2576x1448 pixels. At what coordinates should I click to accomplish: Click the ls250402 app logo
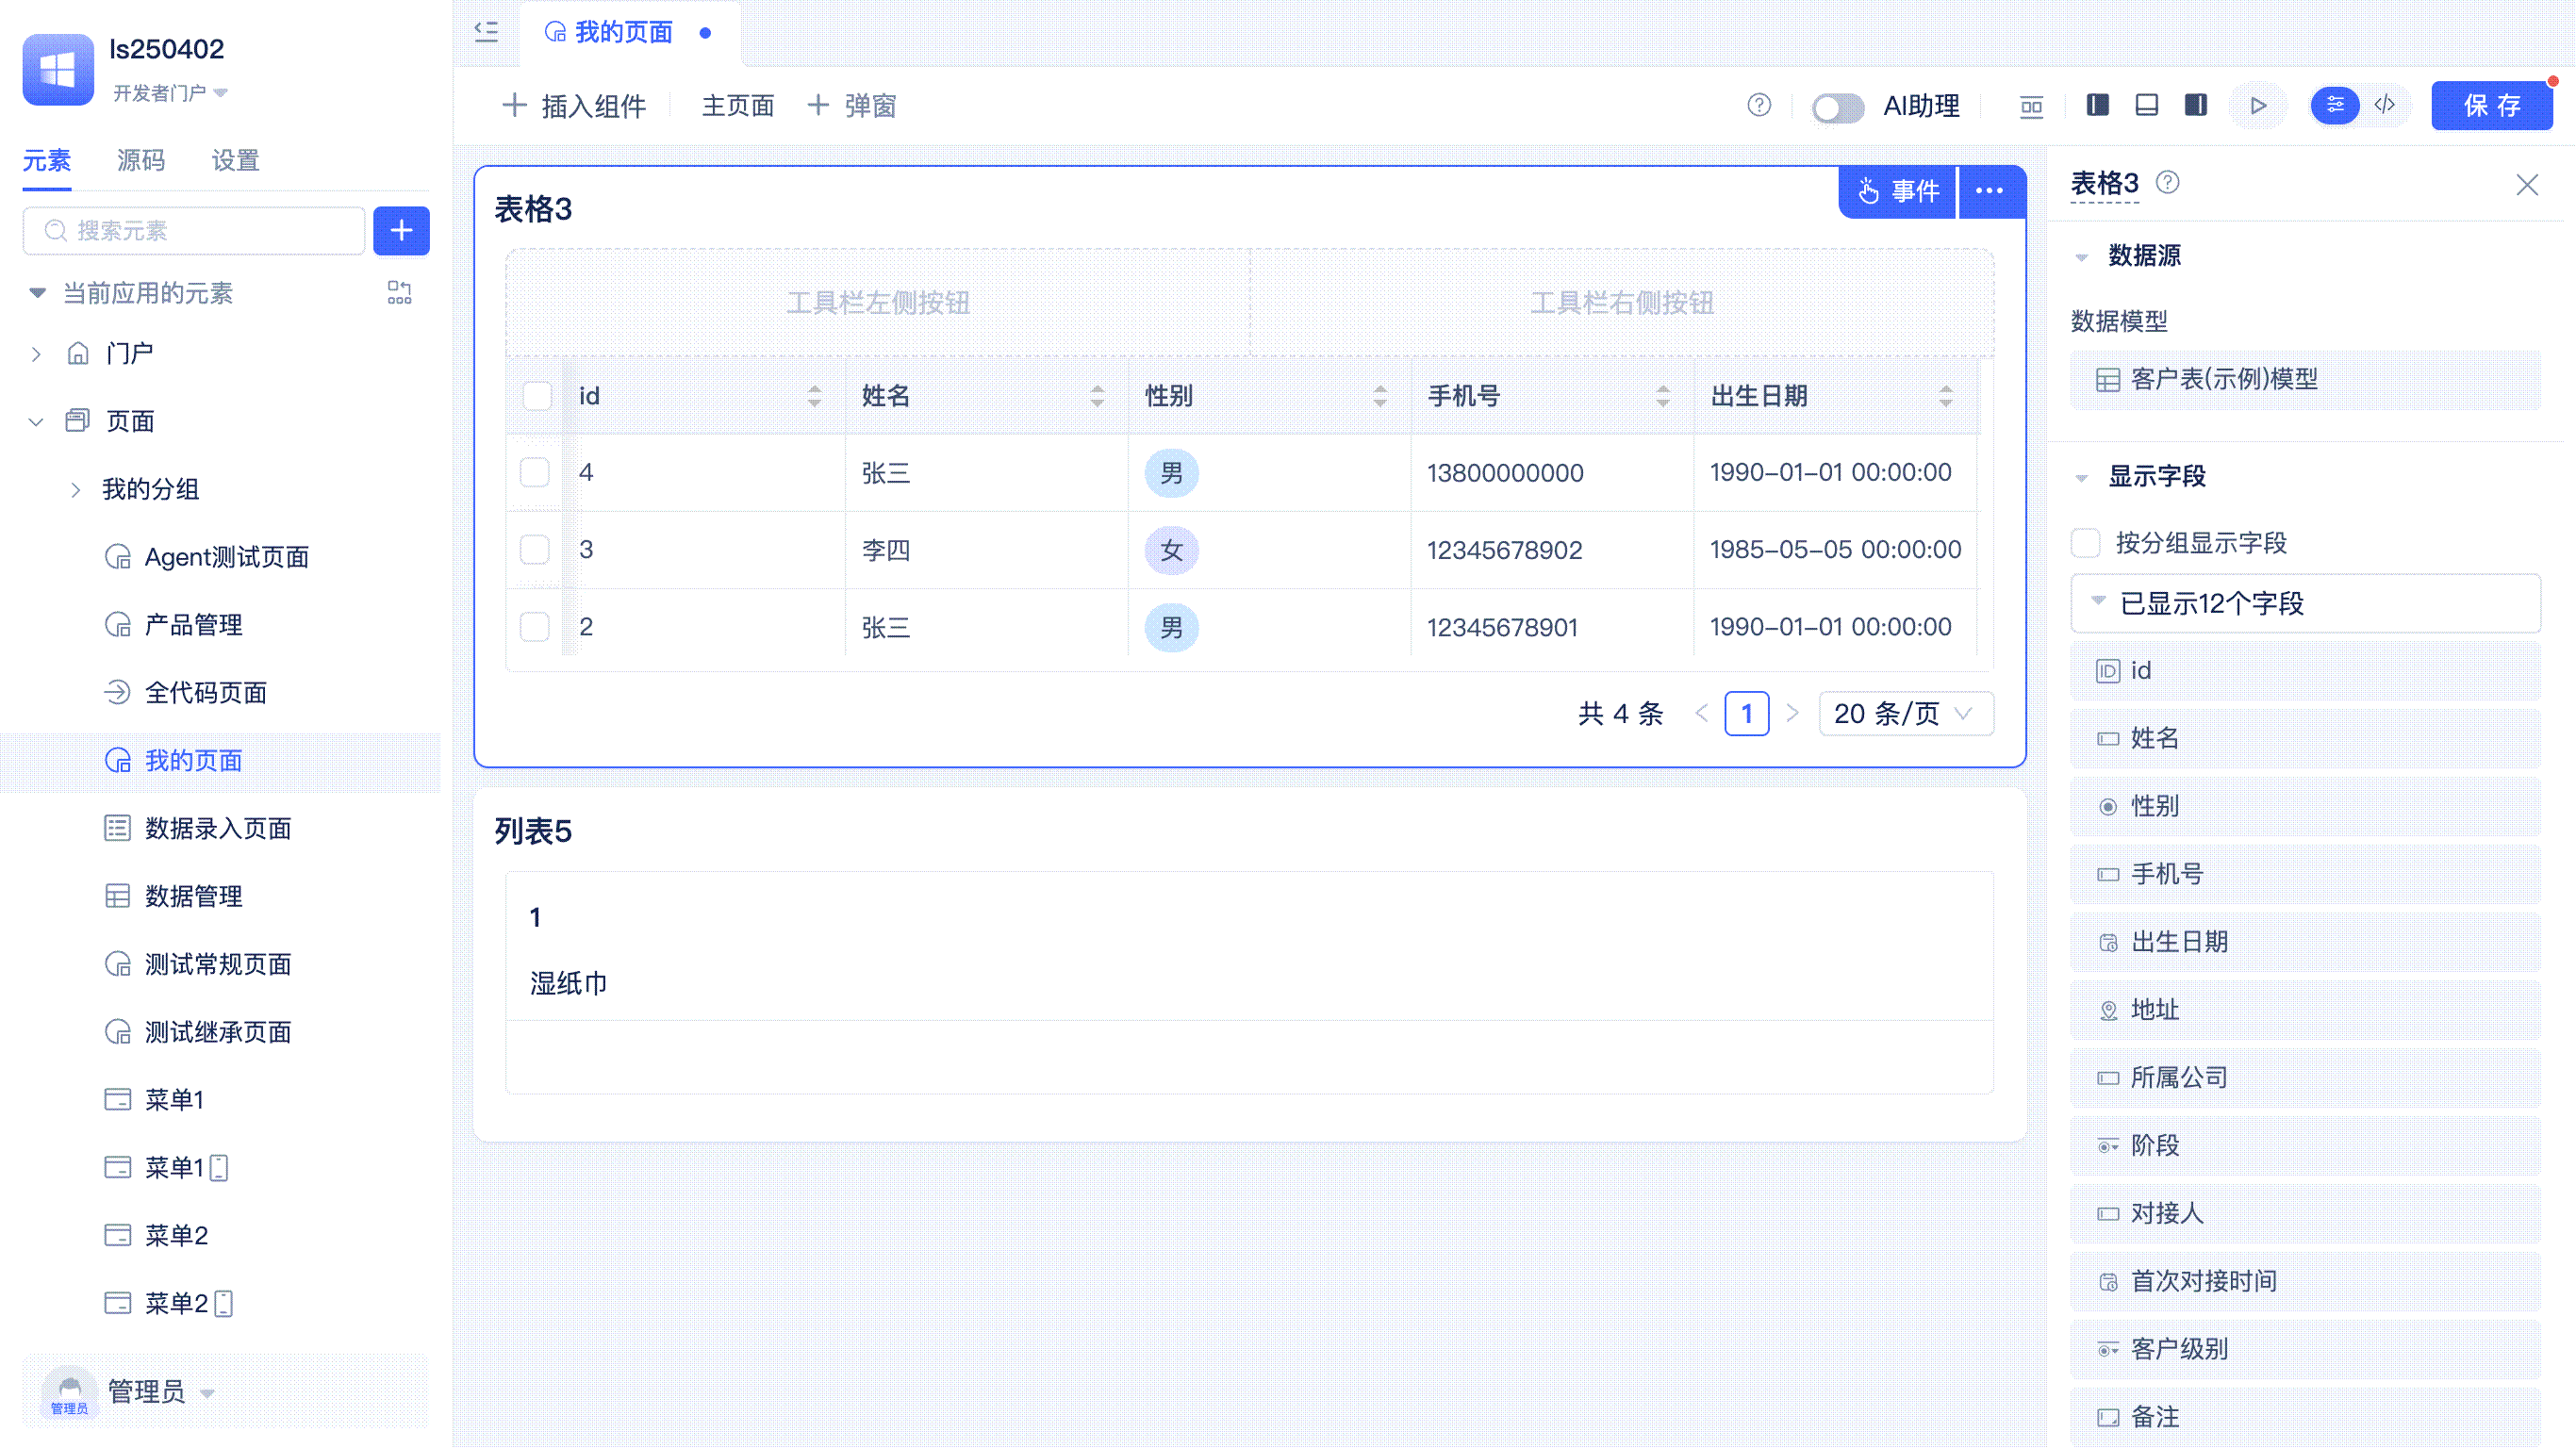[58, 69]
